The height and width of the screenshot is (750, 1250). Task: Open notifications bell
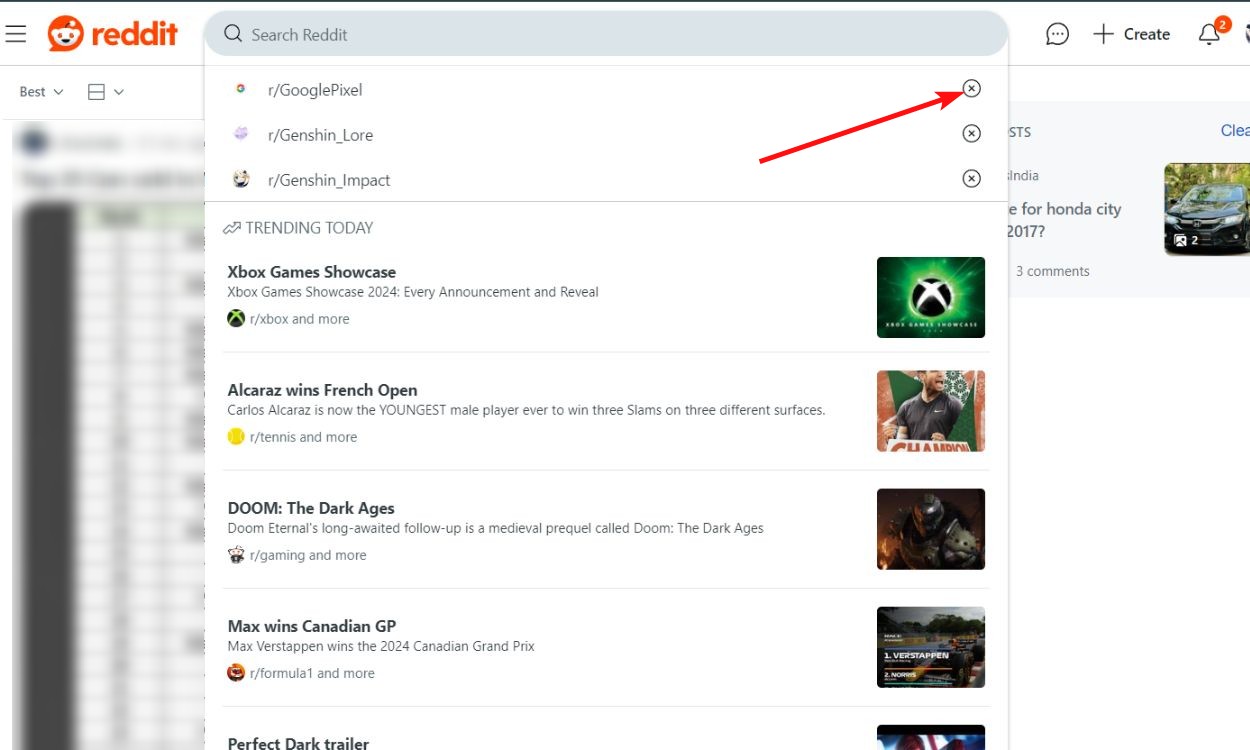[x=1209, y=34]
